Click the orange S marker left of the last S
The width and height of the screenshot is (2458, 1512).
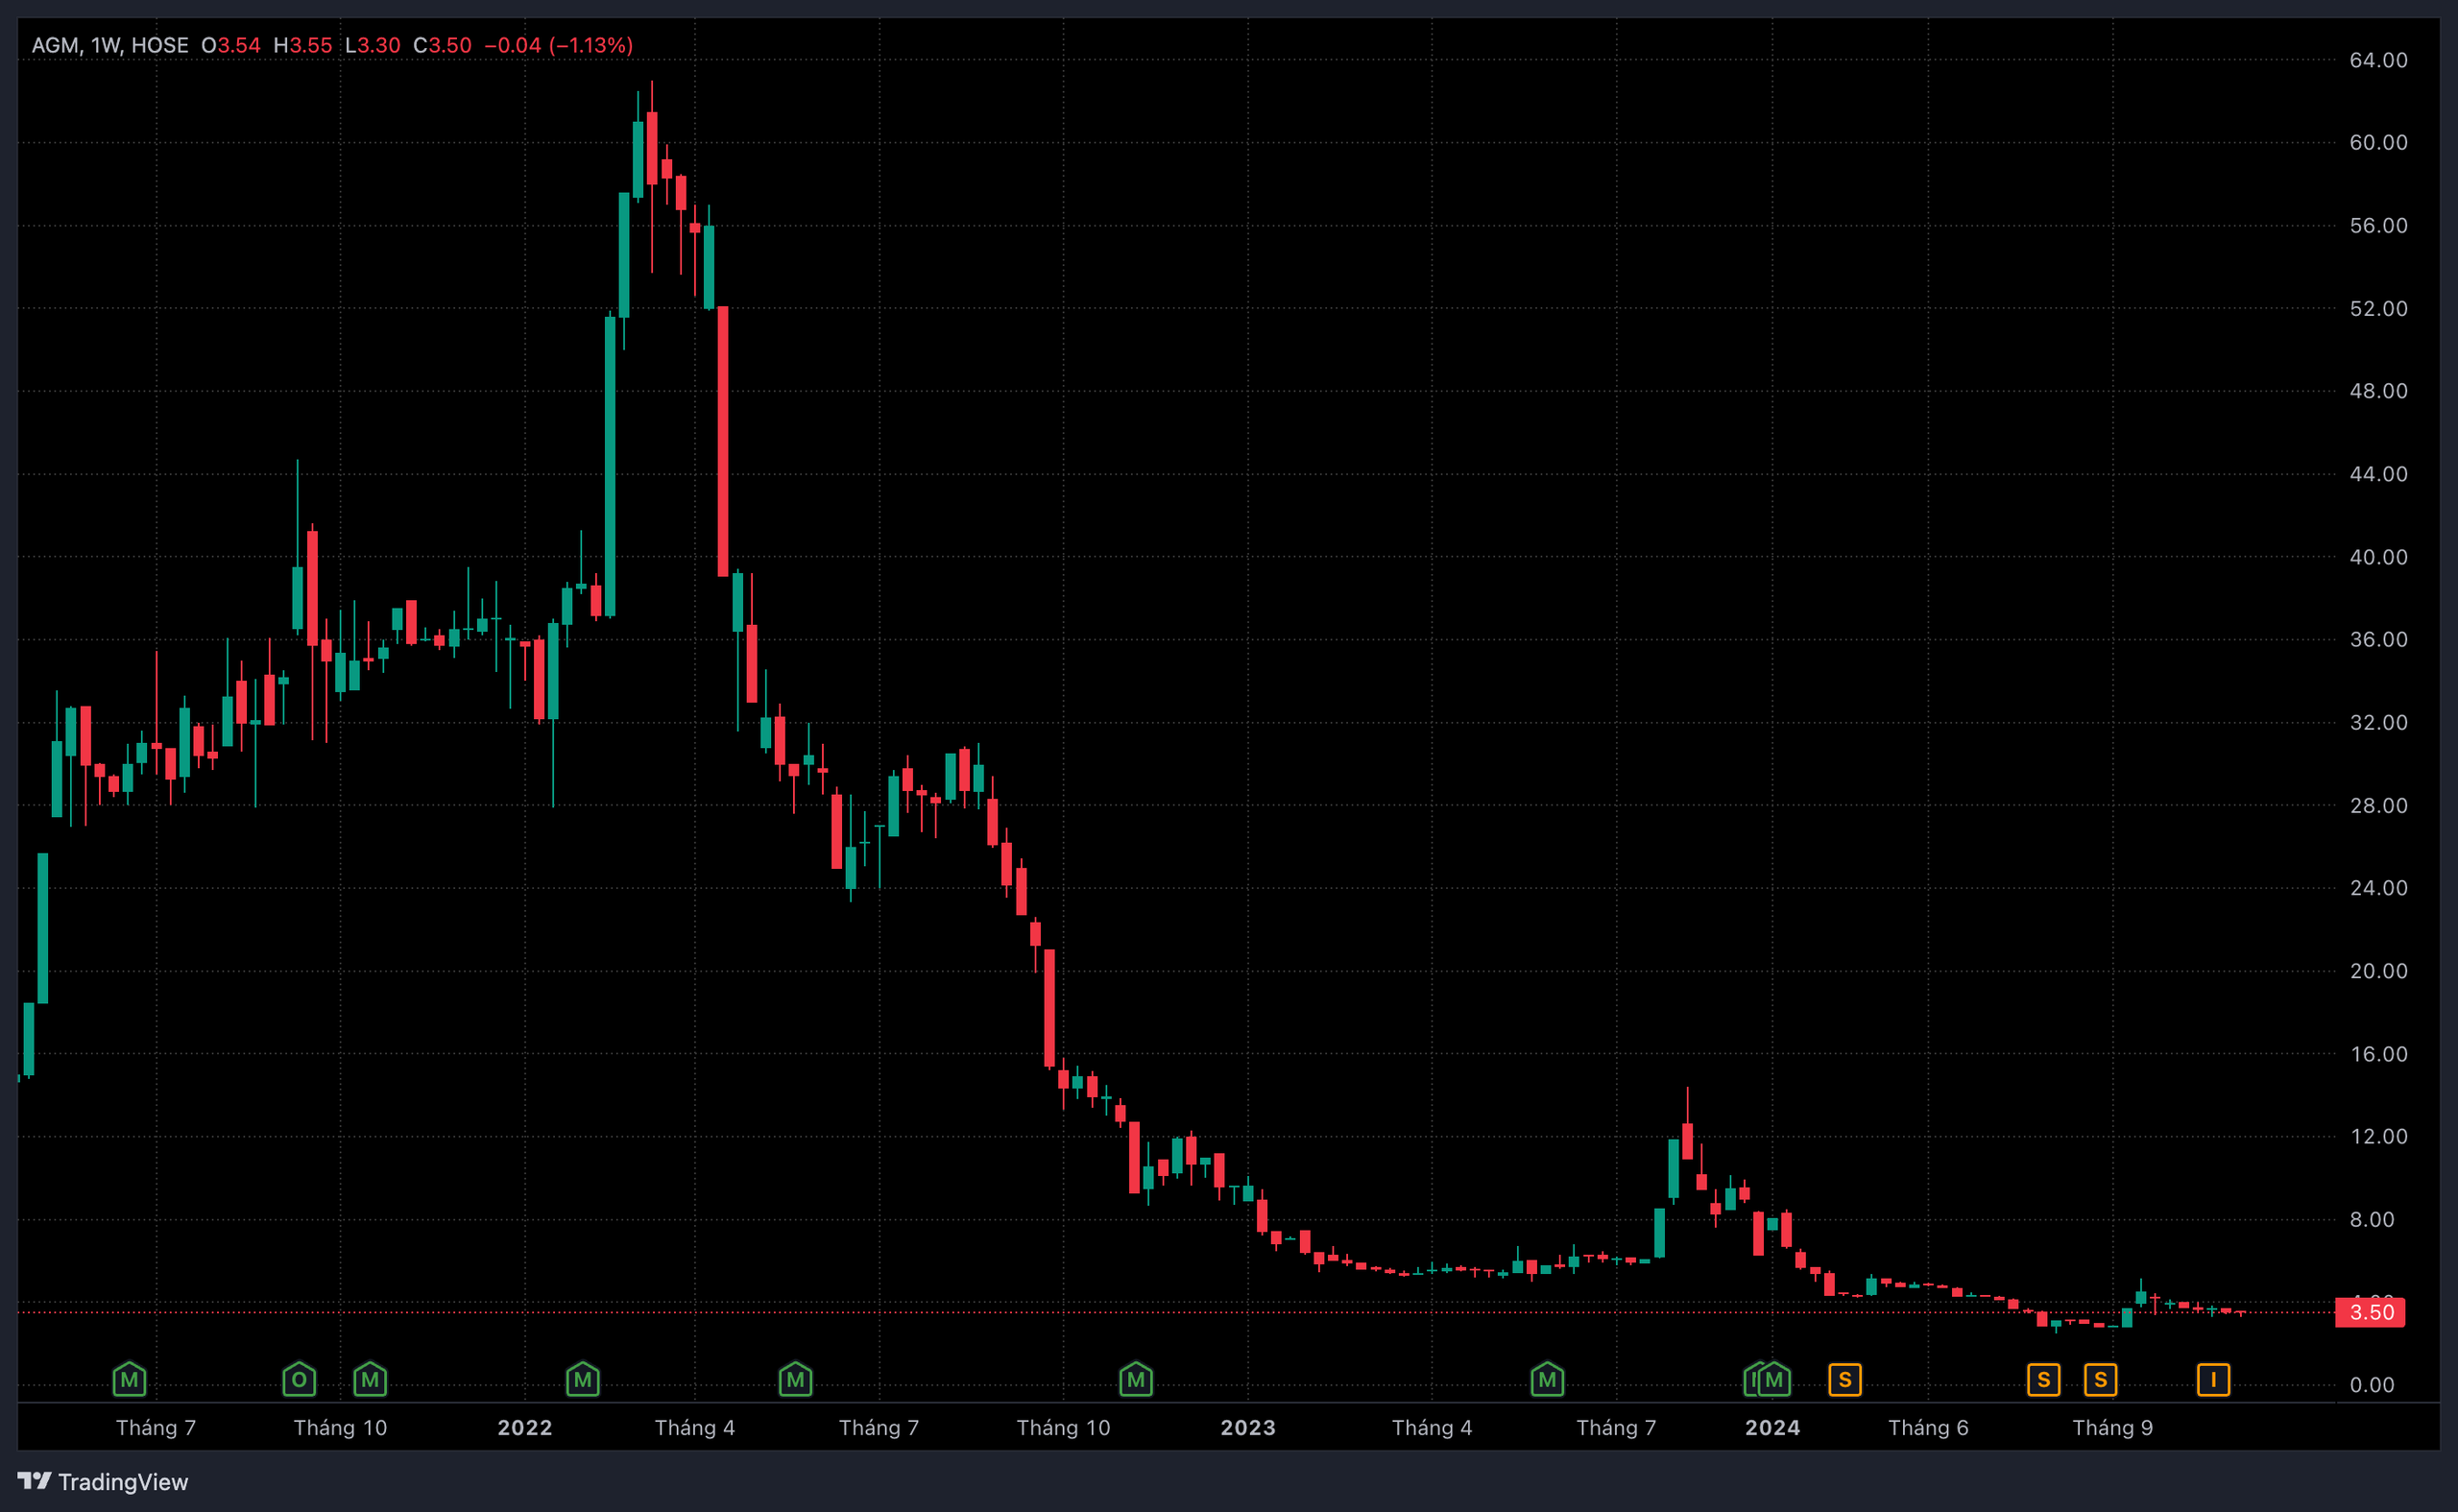(2043, 1380)
